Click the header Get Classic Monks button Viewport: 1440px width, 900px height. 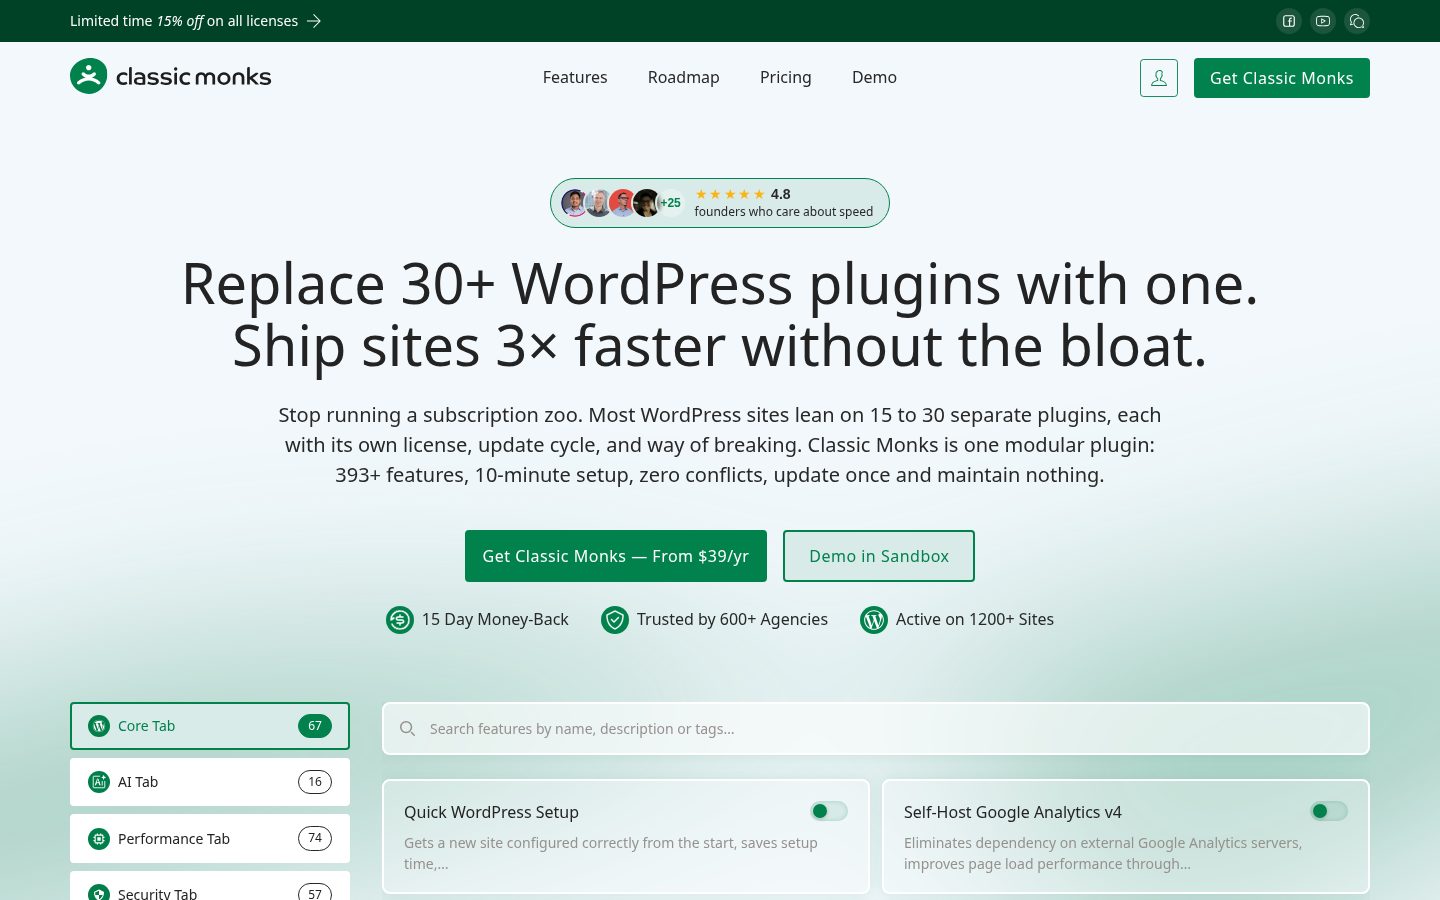coord(1282,78)
